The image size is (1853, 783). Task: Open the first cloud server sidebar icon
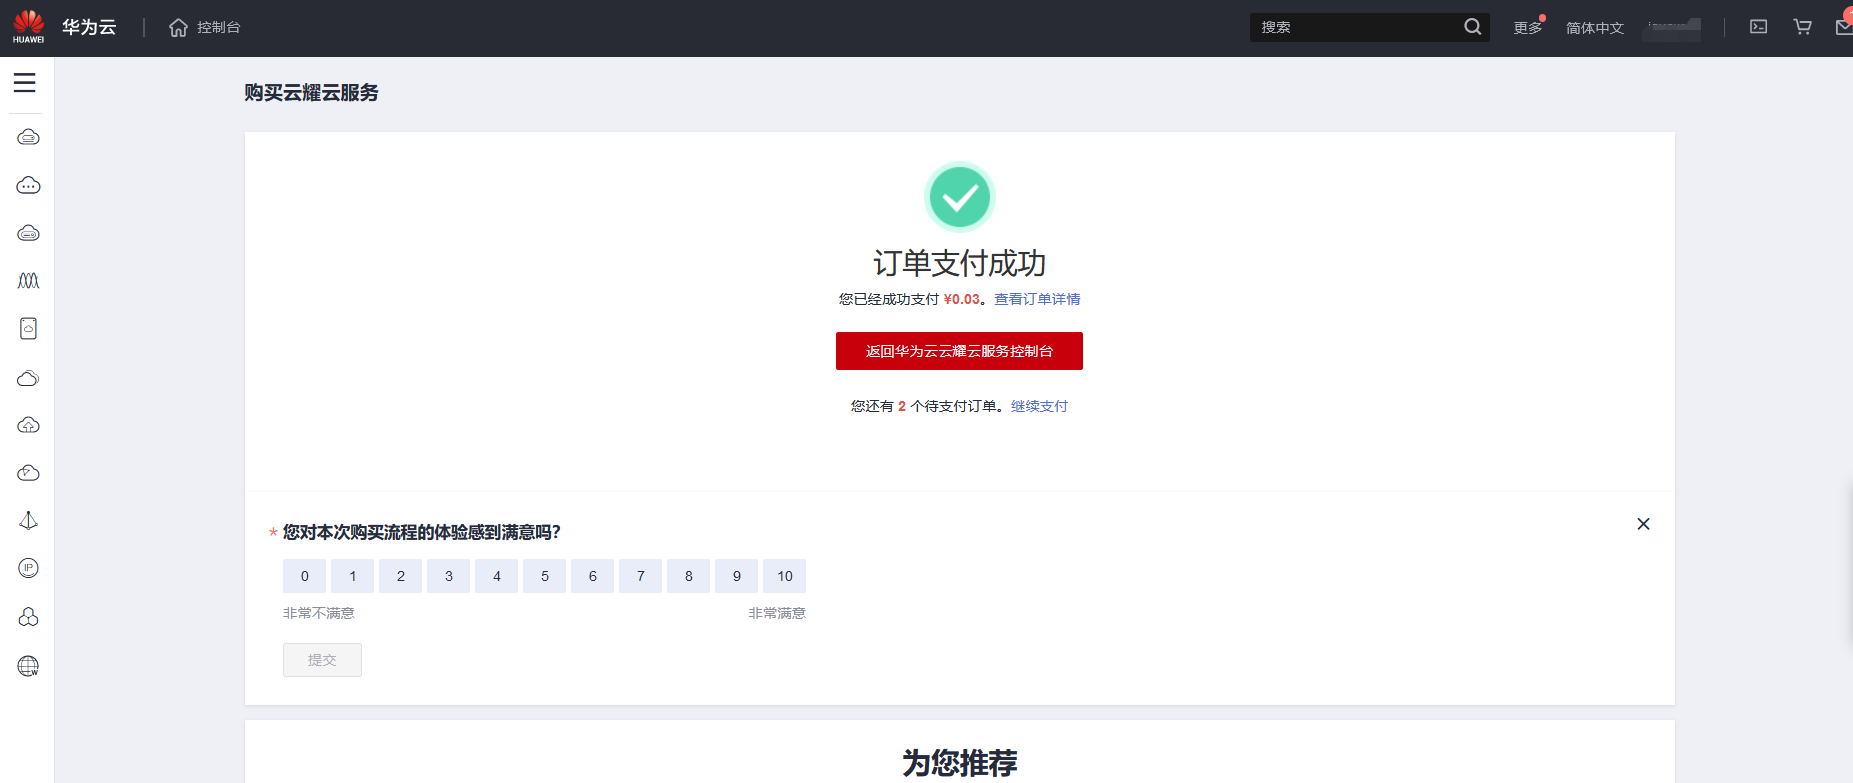coord(28,137)
